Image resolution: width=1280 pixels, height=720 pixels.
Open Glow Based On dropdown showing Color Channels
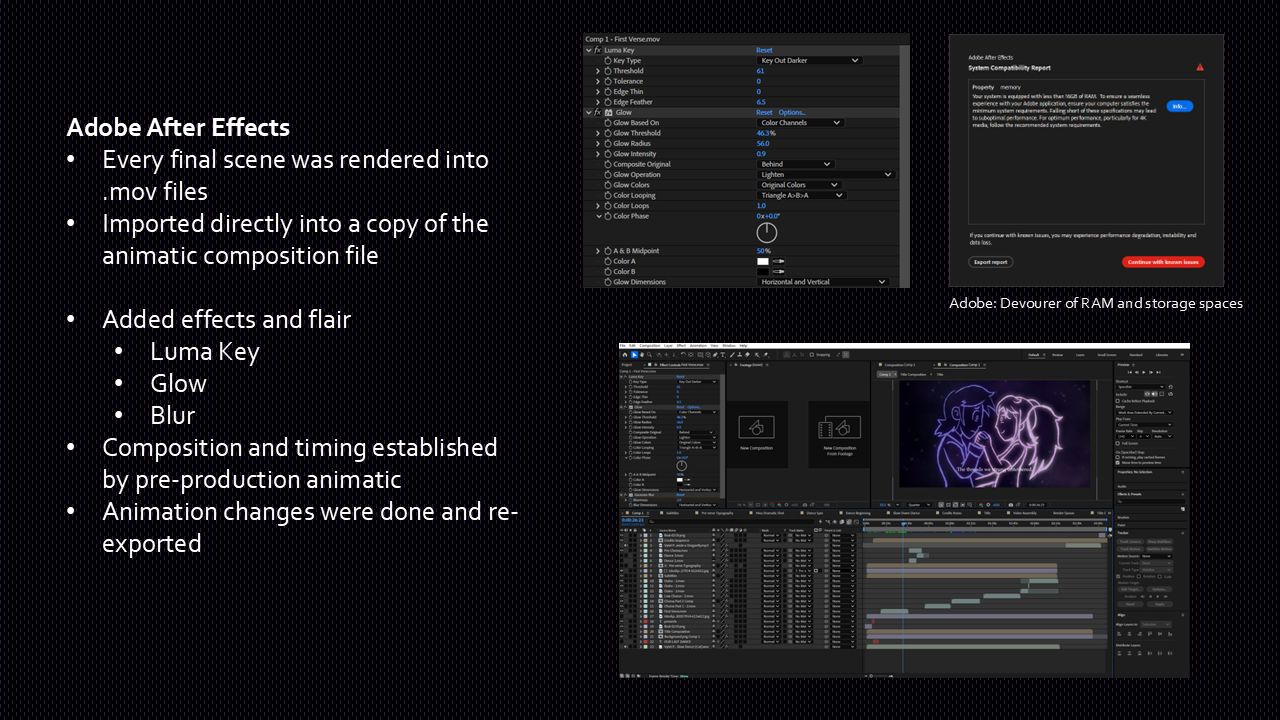click(800, 123)
